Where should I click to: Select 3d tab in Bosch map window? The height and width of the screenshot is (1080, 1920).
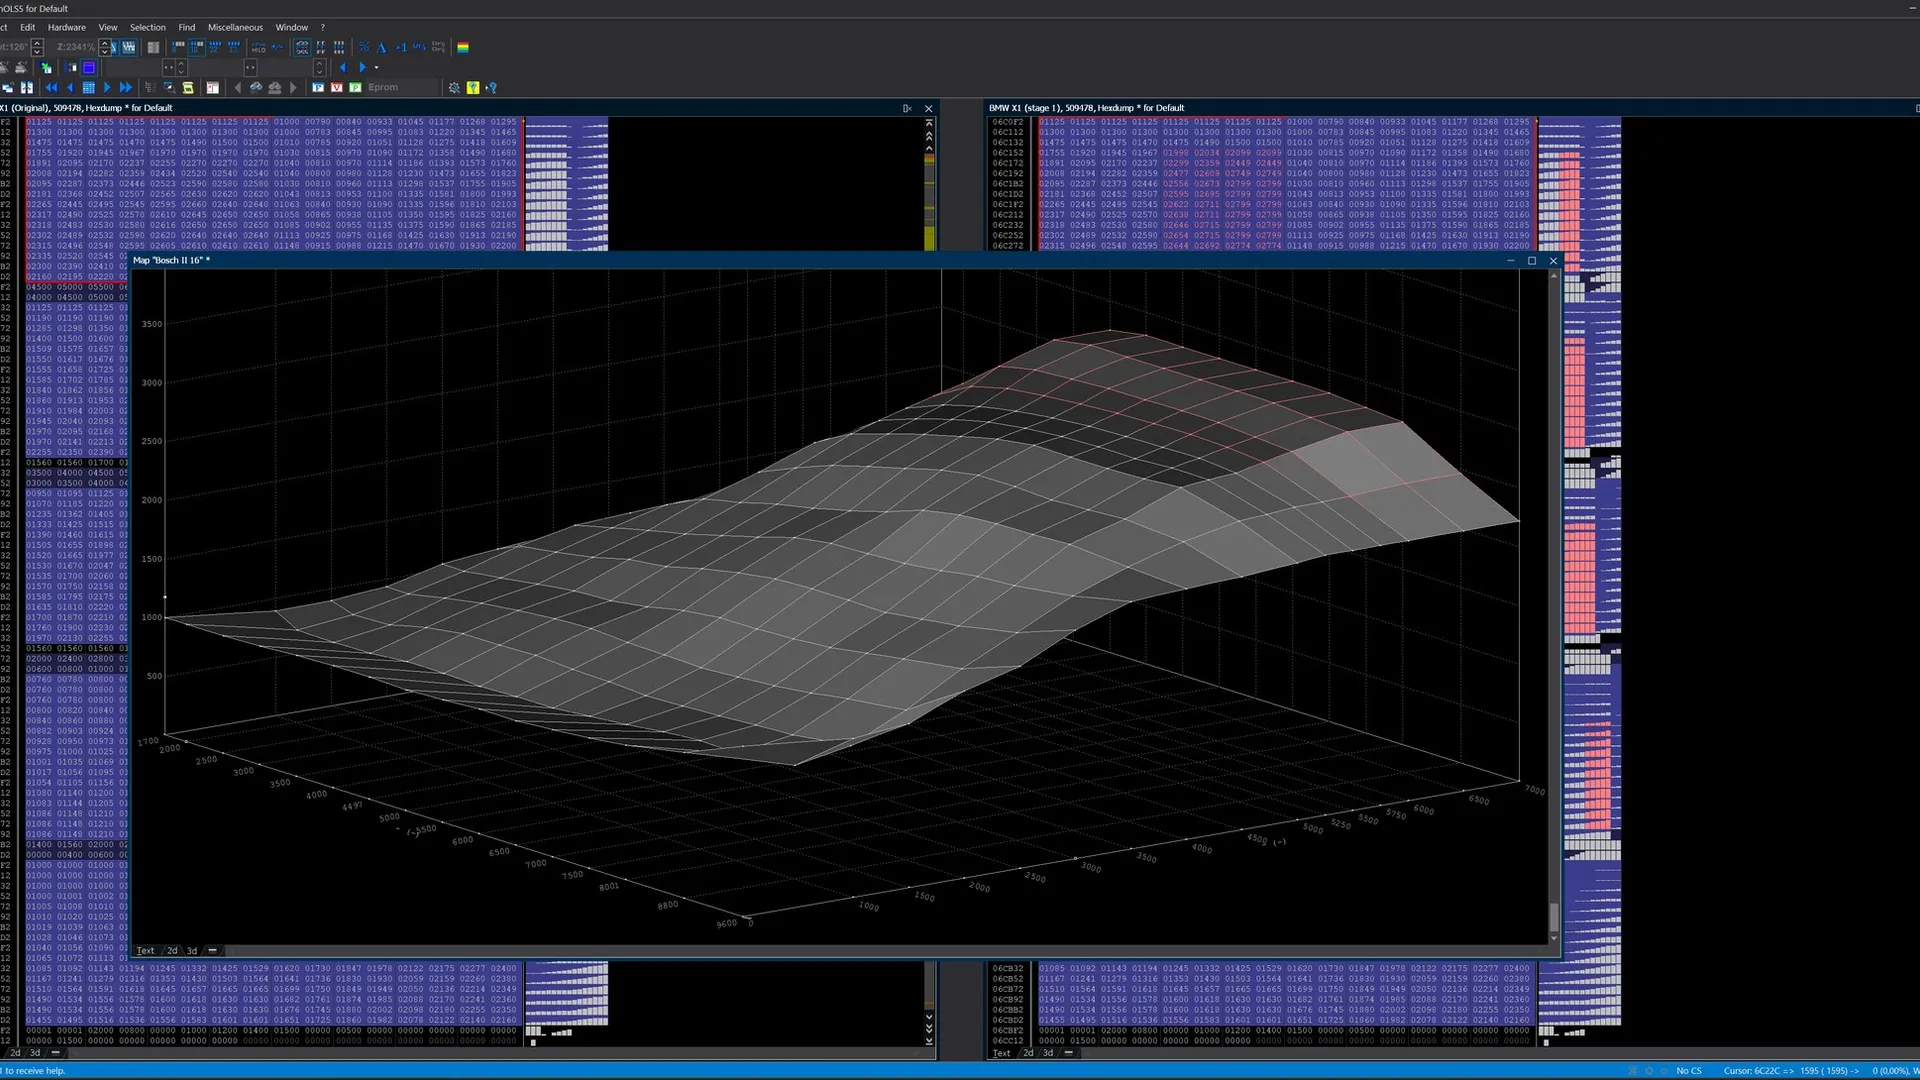click(192, 951)
